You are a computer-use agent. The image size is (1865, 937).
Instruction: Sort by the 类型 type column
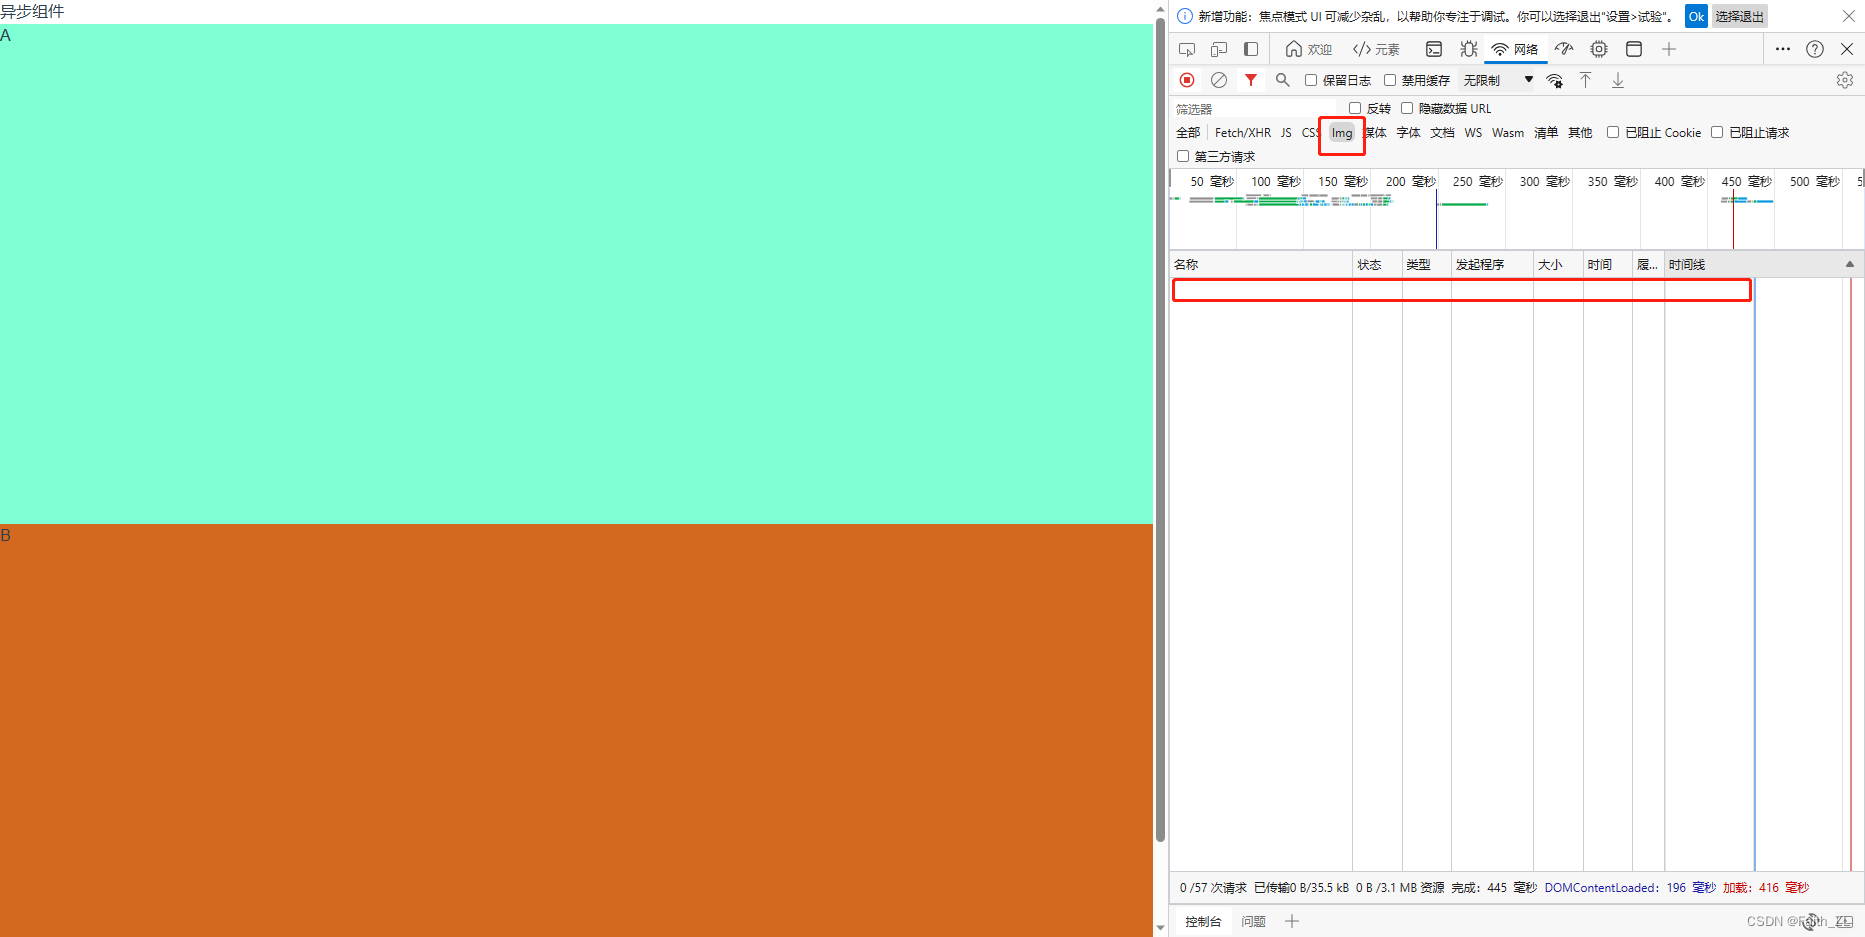point(1427,264)
